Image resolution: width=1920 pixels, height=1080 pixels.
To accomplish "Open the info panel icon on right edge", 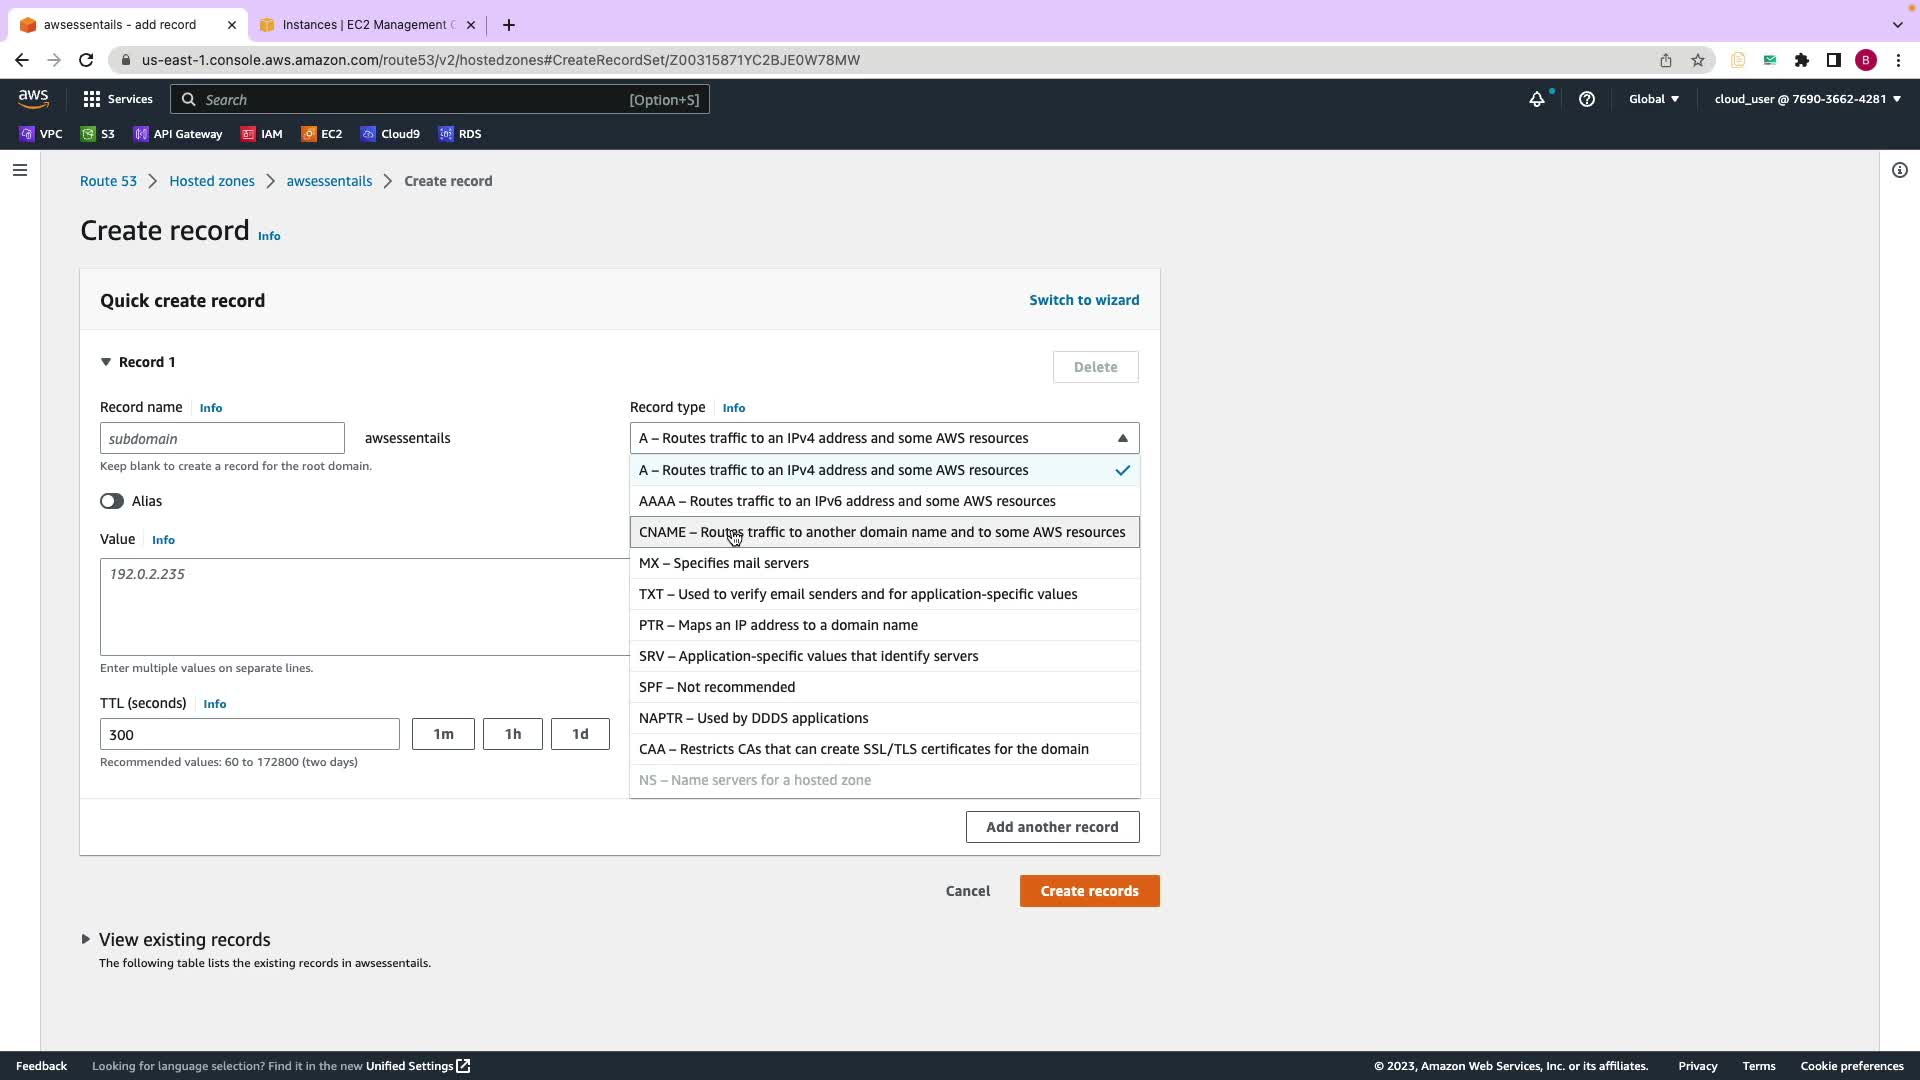I will pos(1899,170).
